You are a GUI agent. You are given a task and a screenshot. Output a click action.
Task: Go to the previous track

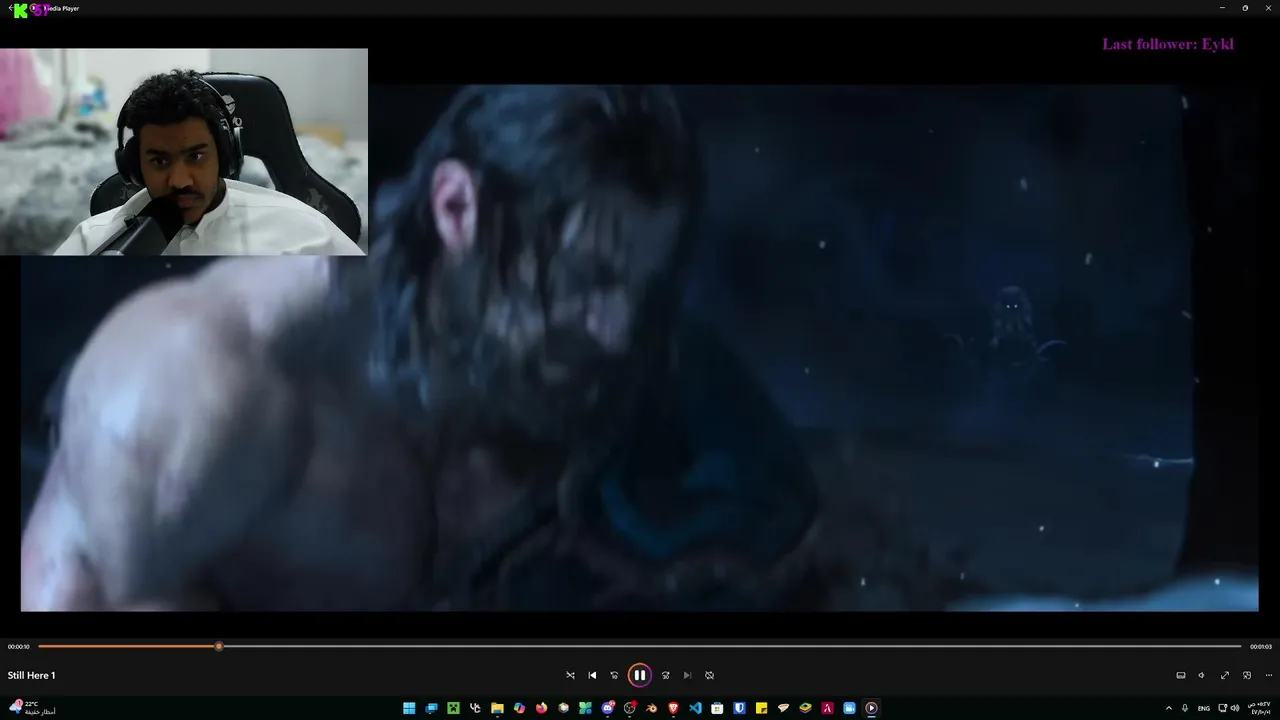click(592, 675)
